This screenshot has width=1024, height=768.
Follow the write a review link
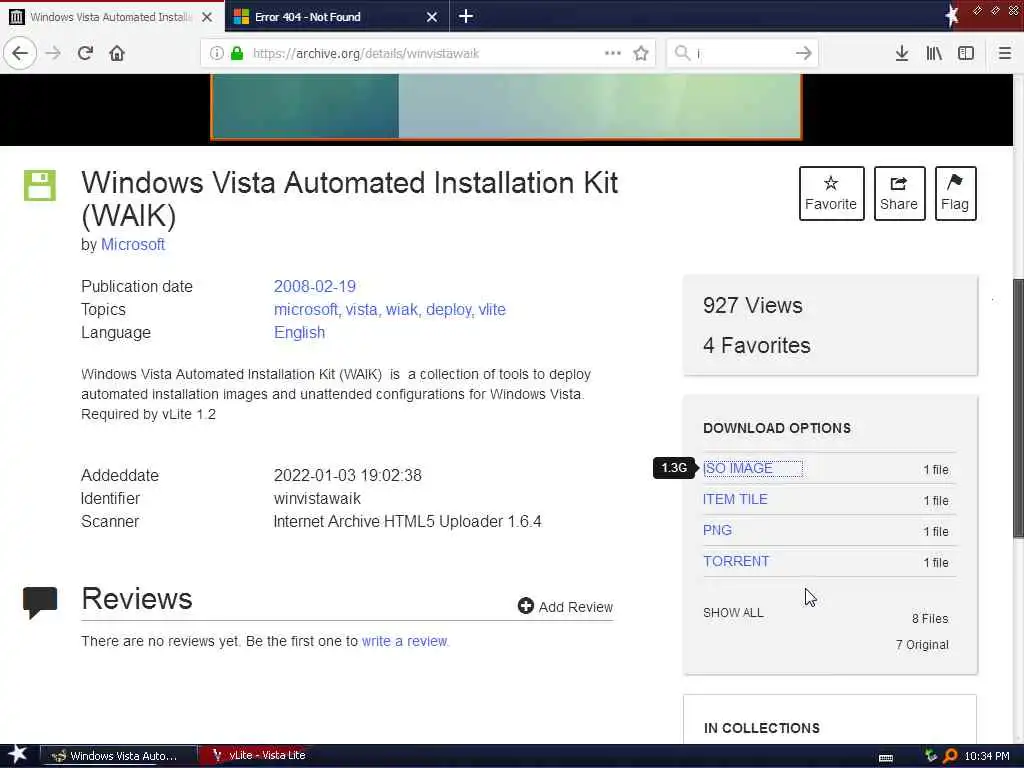tap(404, 641)
